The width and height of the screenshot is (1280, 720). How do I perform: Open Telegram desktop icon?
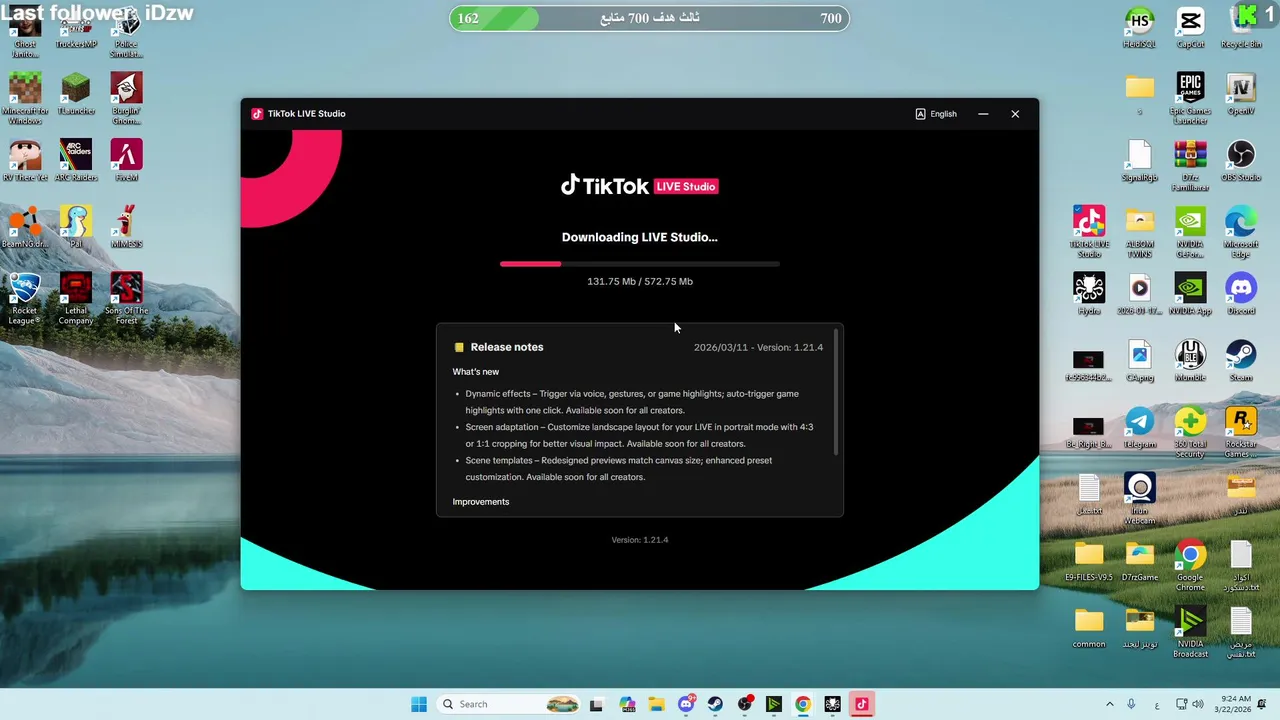point(1139,428)
